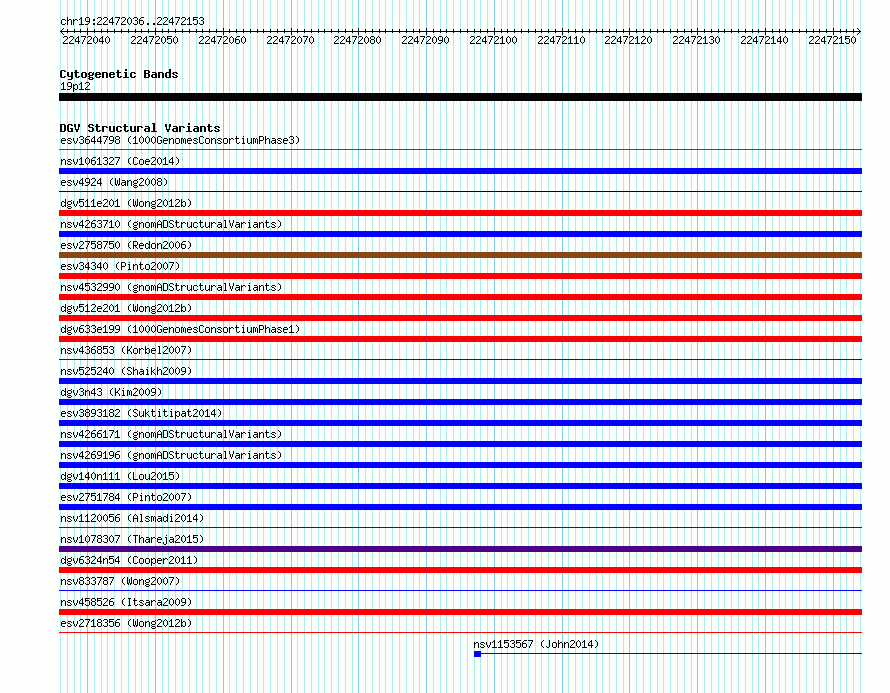Select the 19p12 band label
The height and width of the screenshot is (693, 890).
(75, 86)
